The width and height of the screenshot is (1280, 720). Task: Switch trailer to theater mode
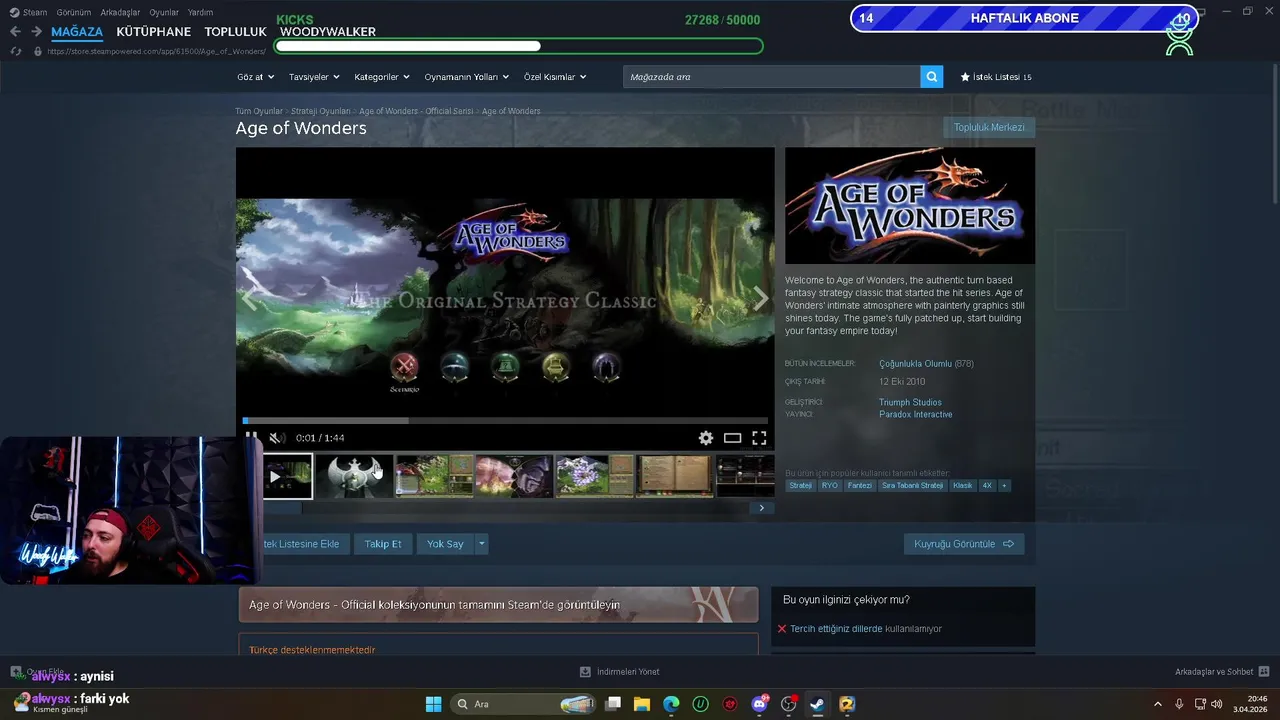point(733,438)
